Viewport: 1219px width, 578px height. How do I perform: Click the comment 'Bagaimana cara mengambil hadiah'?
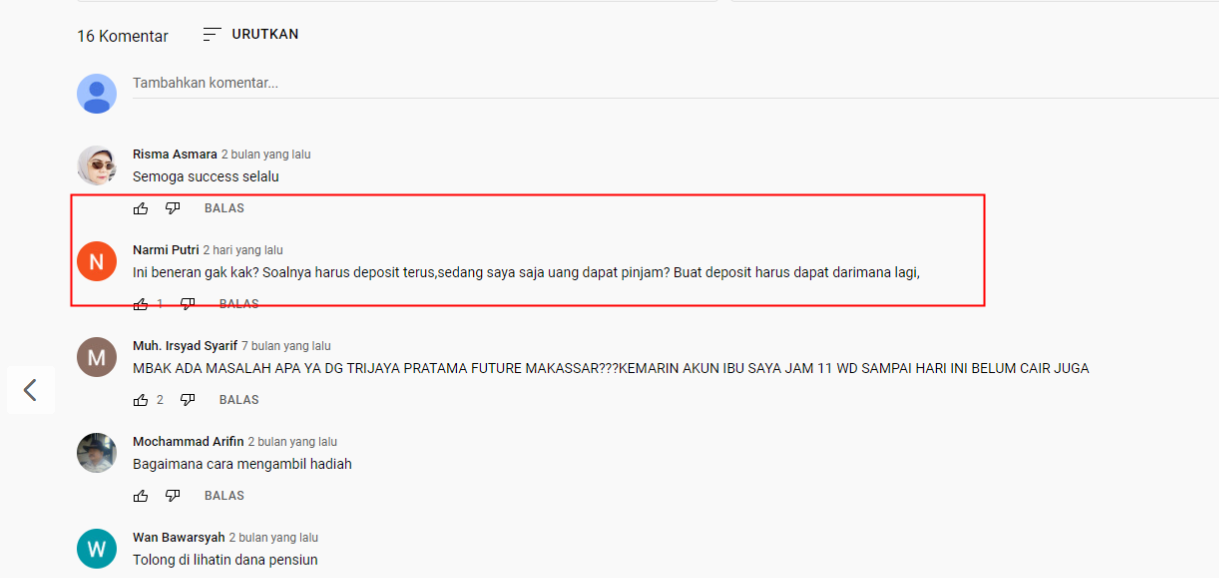tap(242, 464)
